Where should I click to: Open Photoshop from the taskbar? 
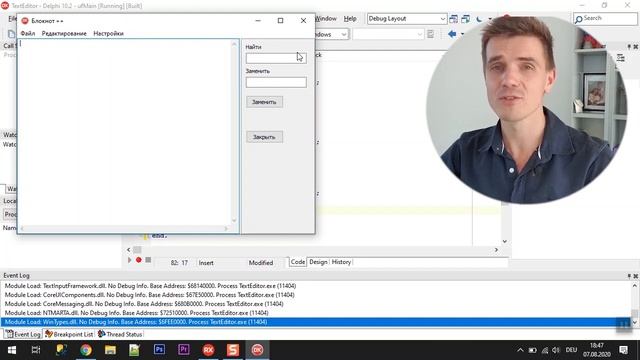159,350
